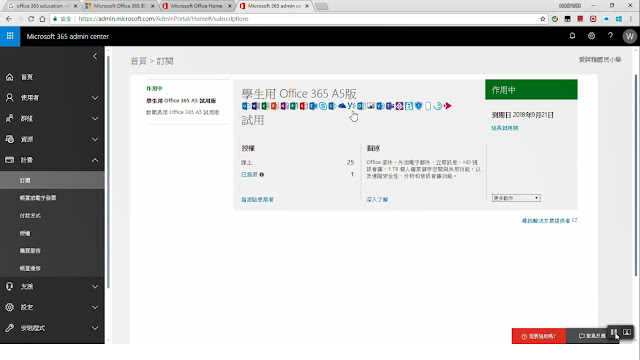Open the help question mark
The image size is (640, 360).
click(x=610, y=36)
